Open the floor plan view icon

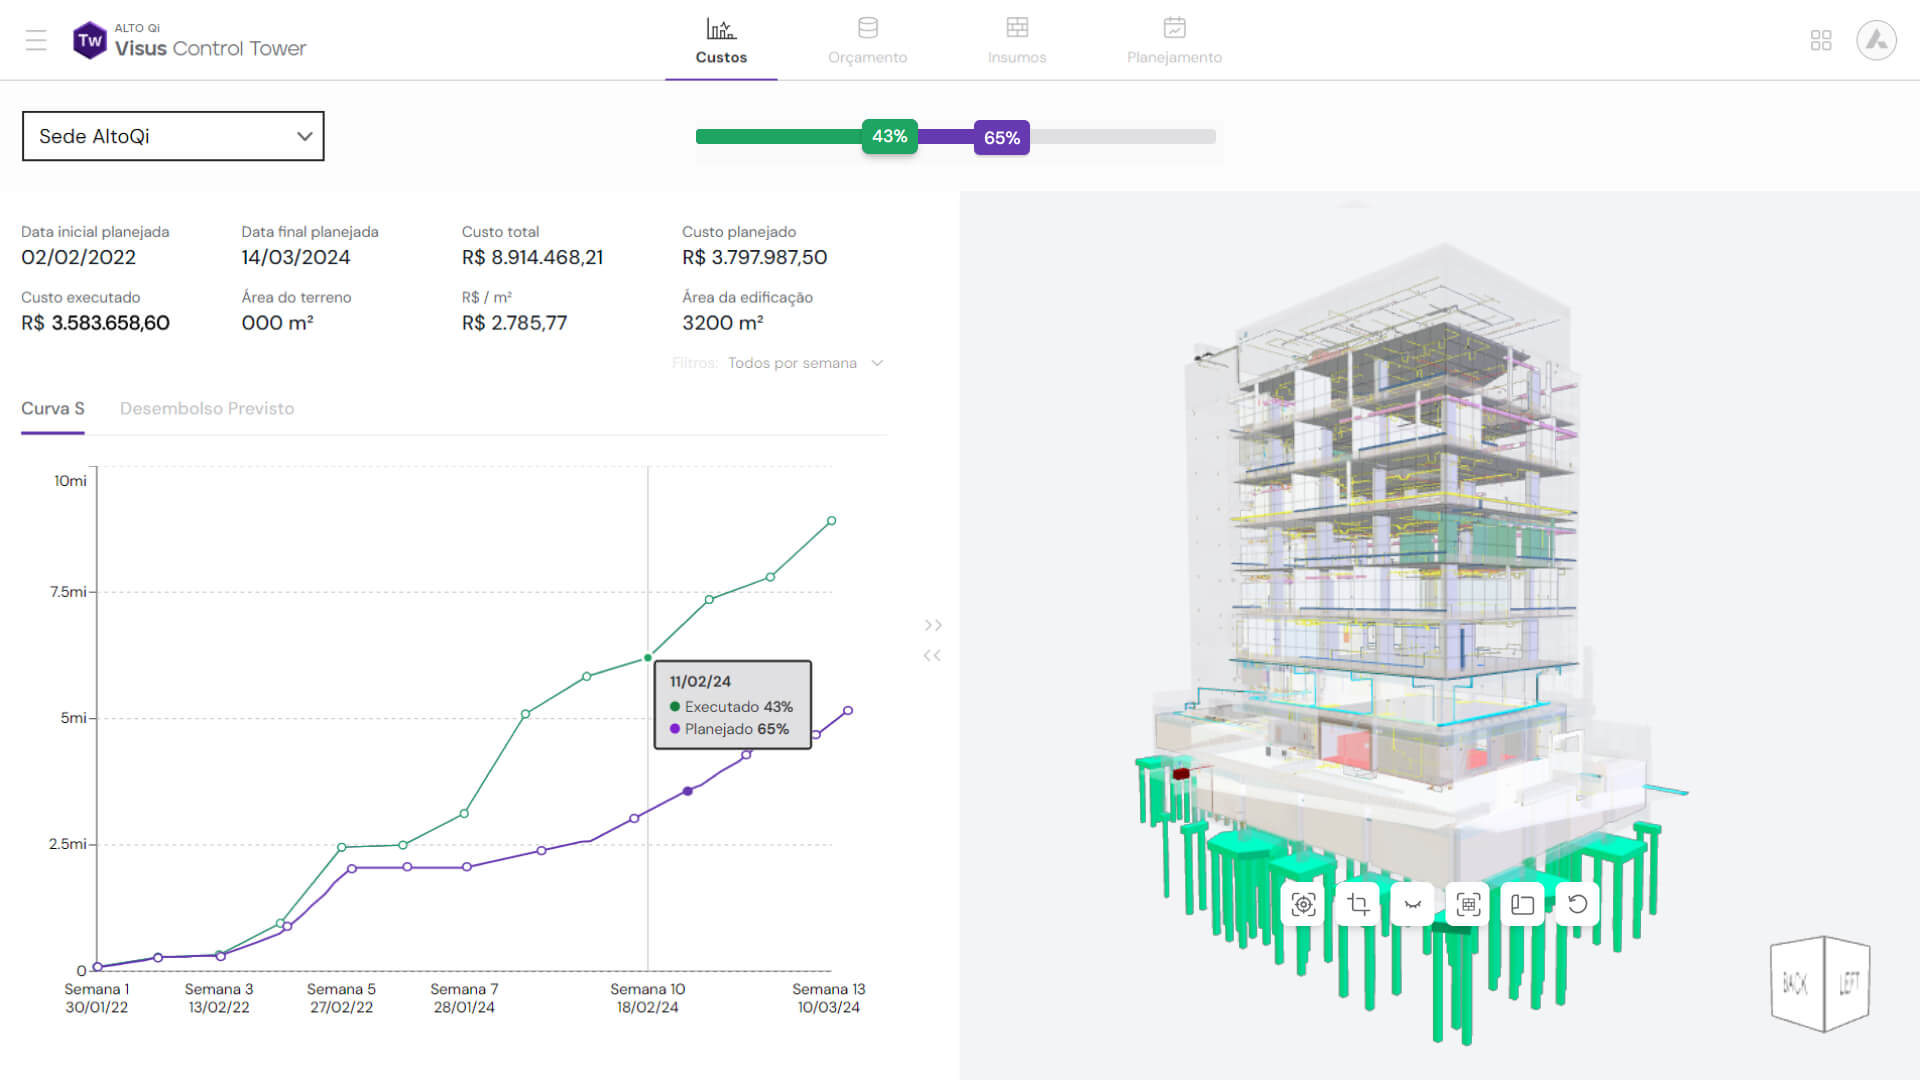(x=1523, y=905)
